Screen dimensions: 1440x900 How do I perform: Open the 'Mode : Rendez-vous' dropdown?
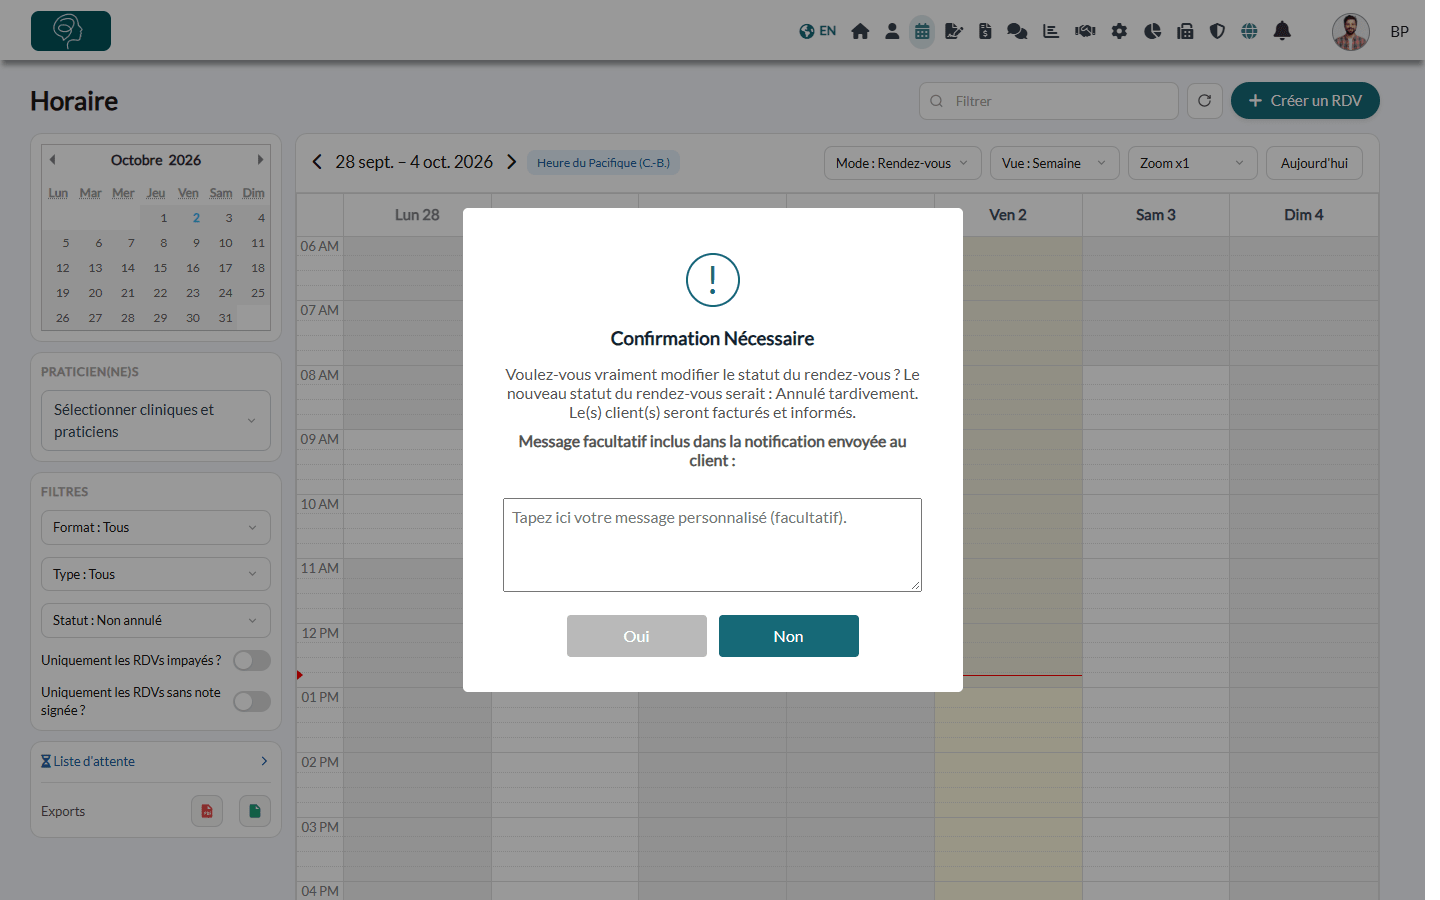pos(903,163)
